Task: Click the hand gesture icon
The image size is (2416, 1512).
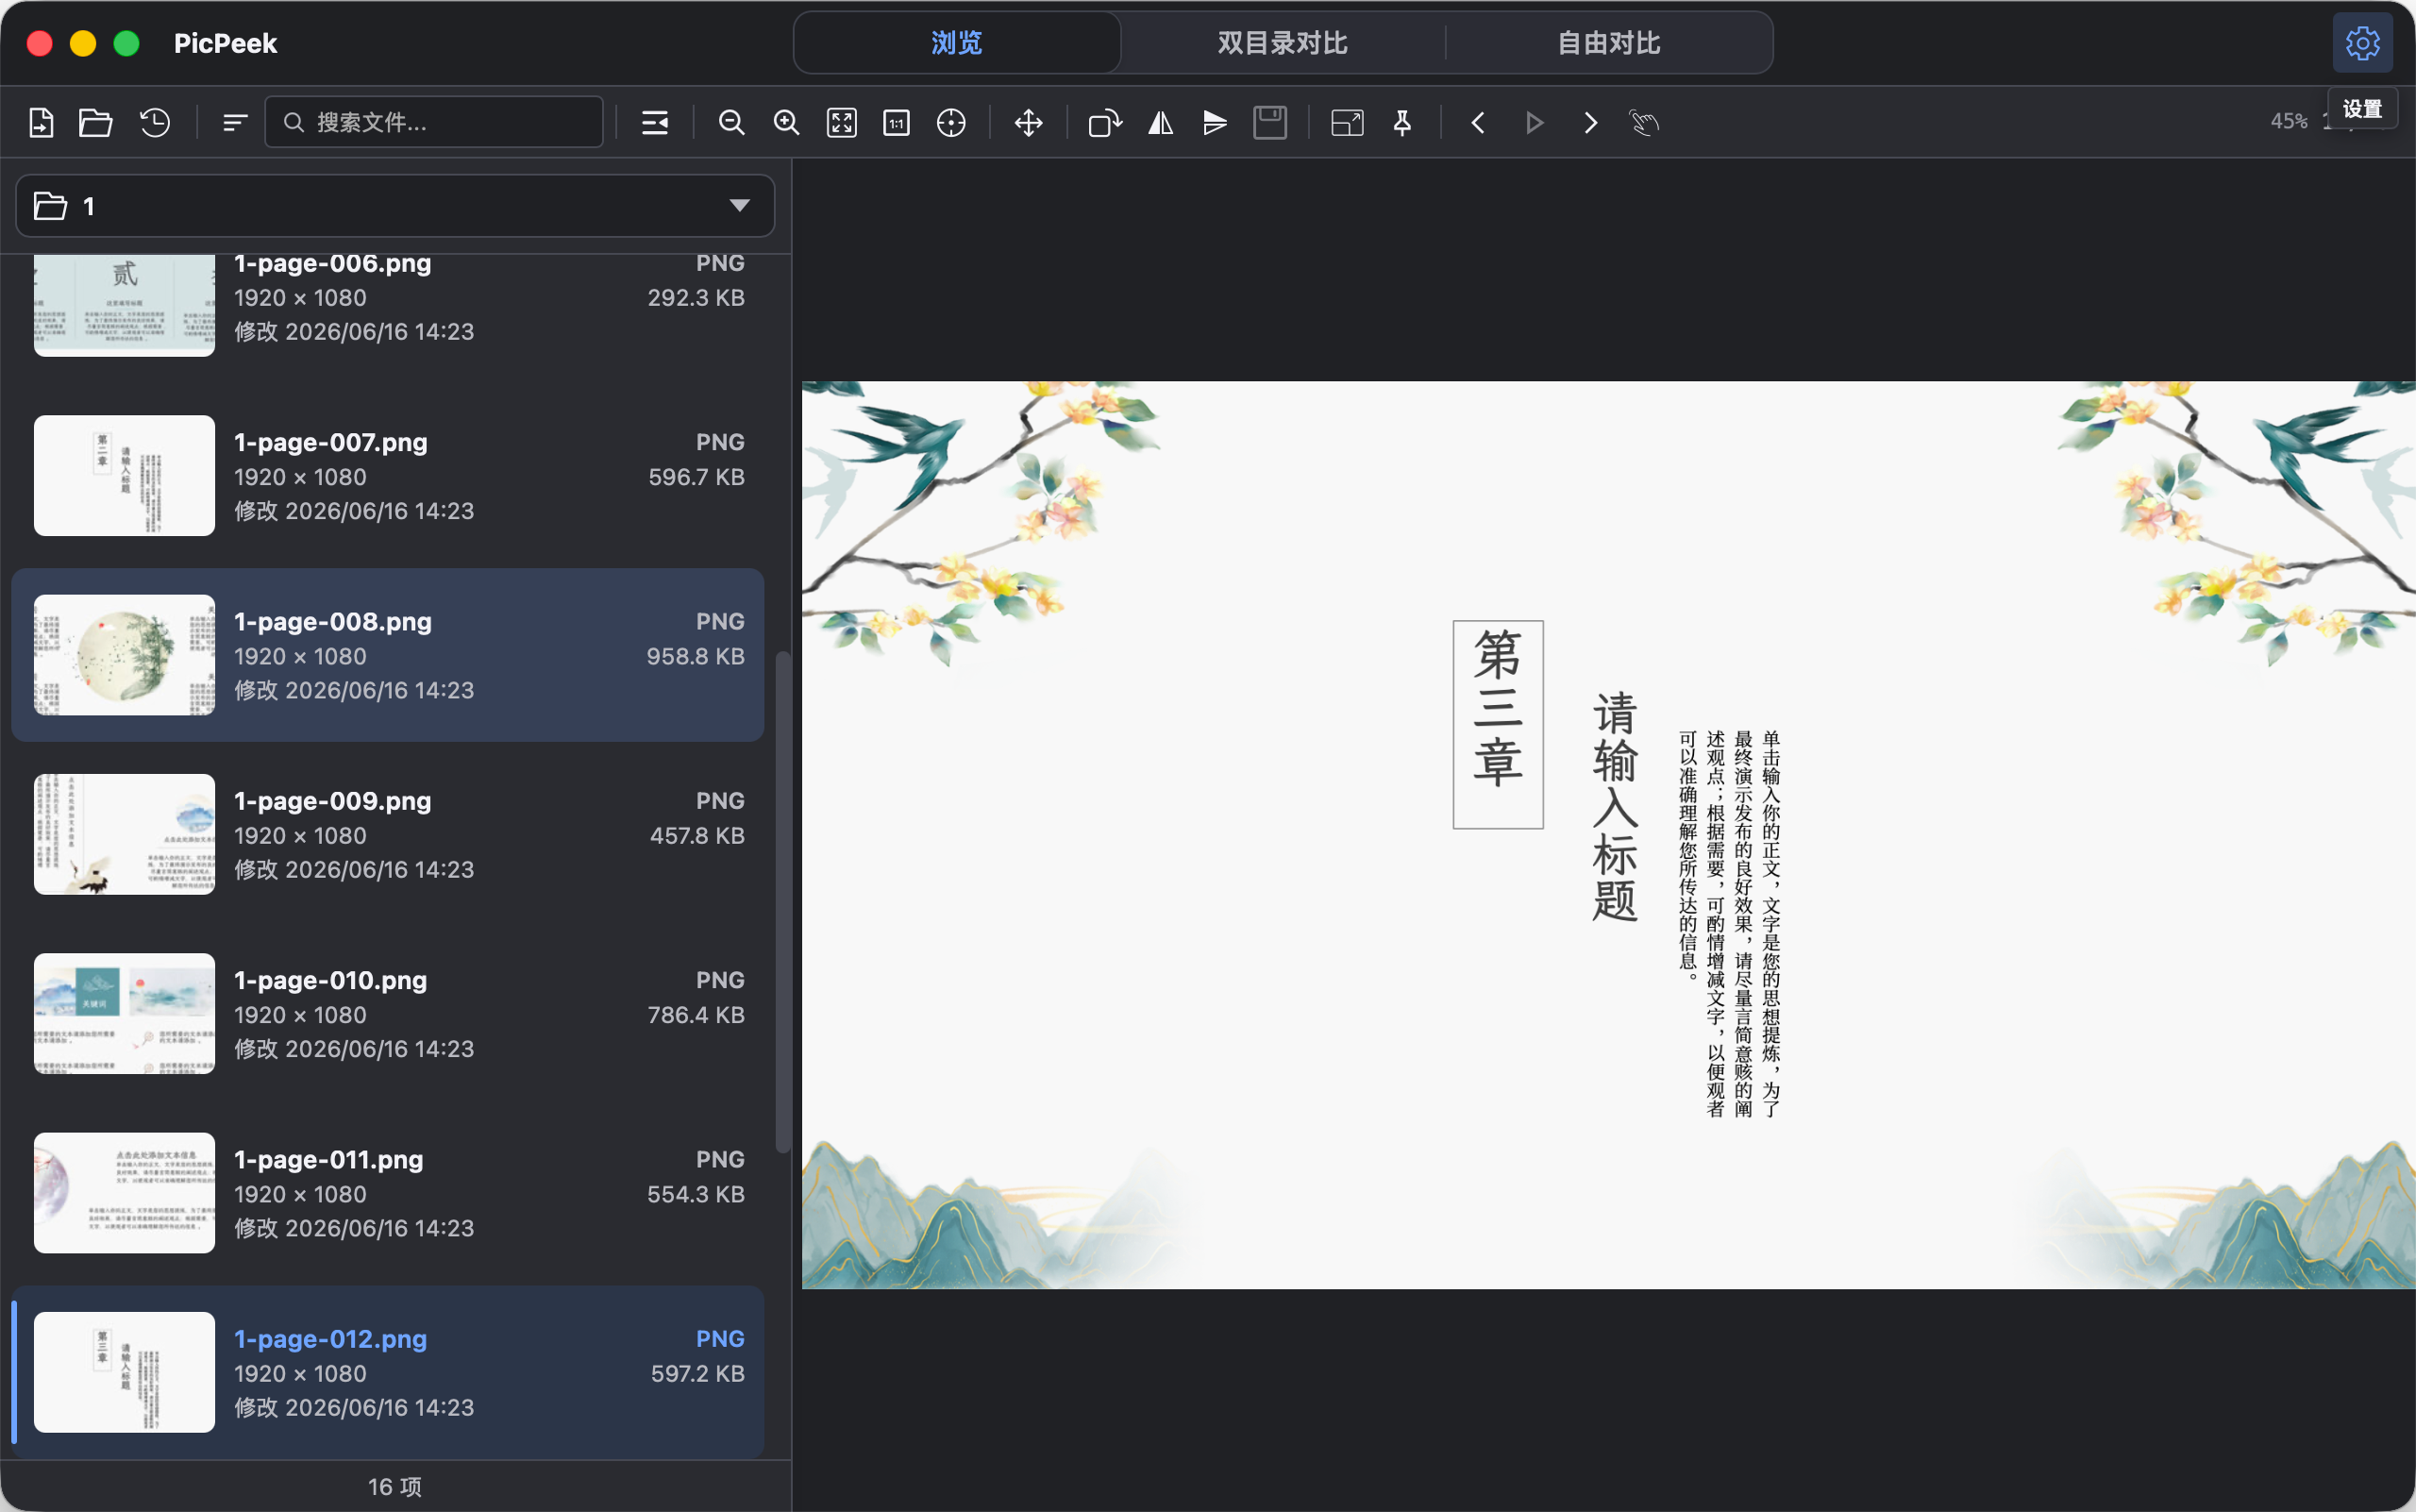Action: [x=1644, y=123]
